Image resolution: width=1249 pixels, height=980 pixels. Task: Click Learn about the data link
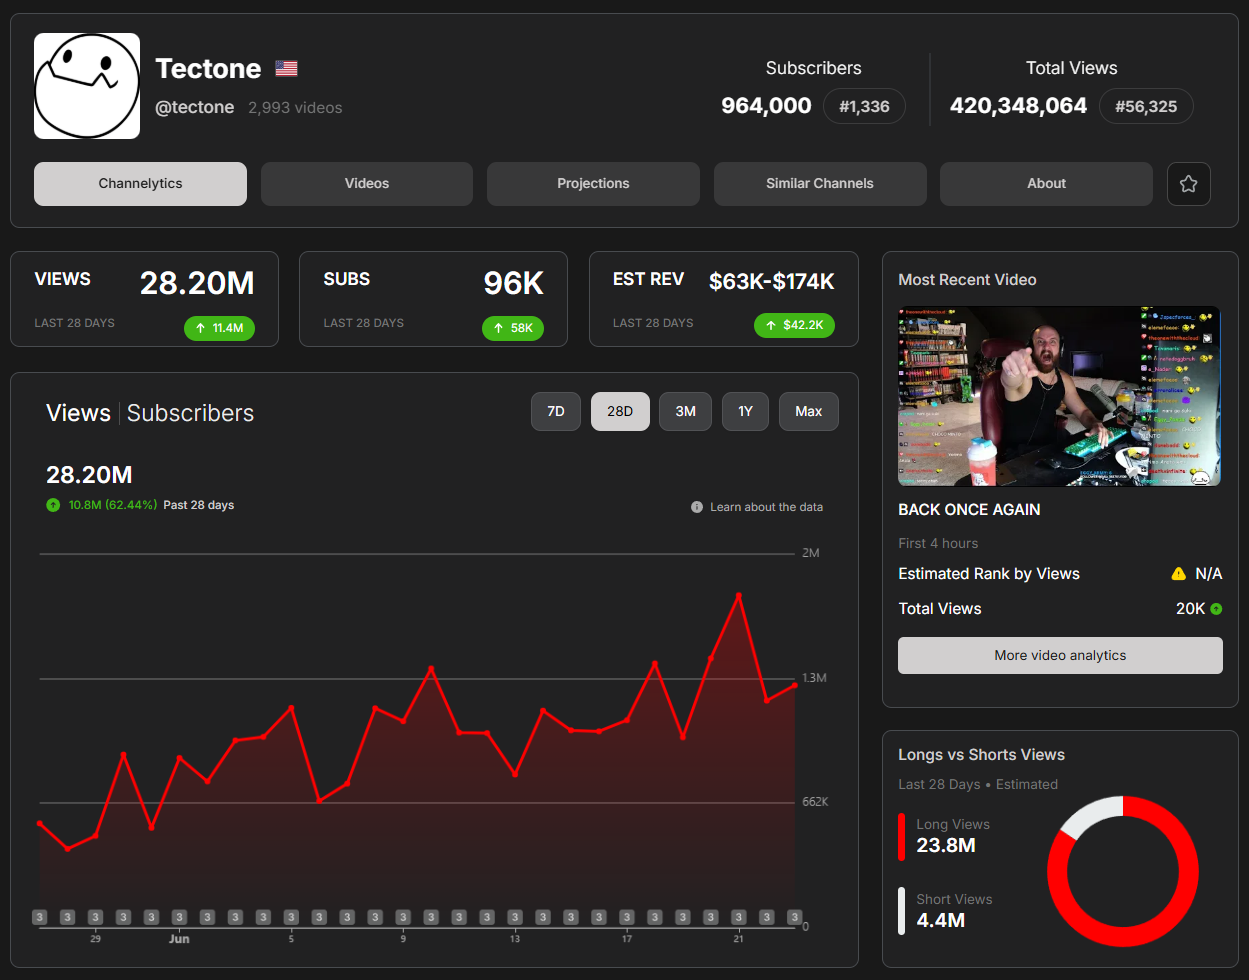tap(766, 507)
